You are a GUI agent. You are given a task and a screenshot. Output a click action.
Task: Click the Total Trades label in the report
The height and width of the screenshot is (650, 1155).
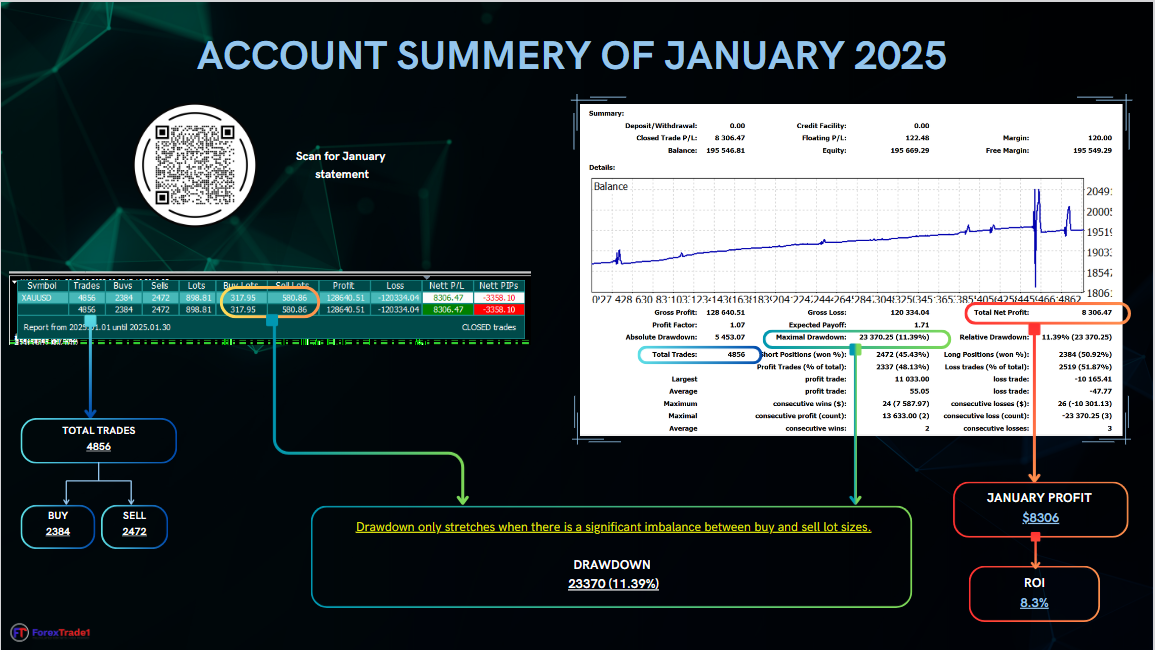tap(674, 354)
